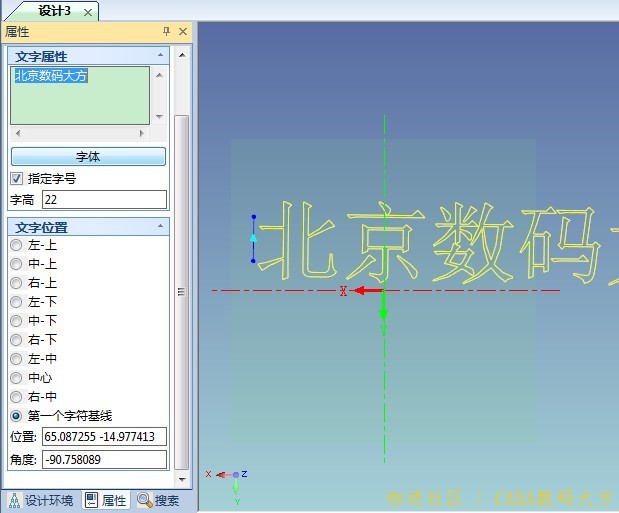Viewport: 619px width, 513px height.
Task: Choose the 中心 text position radio button
Action: coord(16,378)
